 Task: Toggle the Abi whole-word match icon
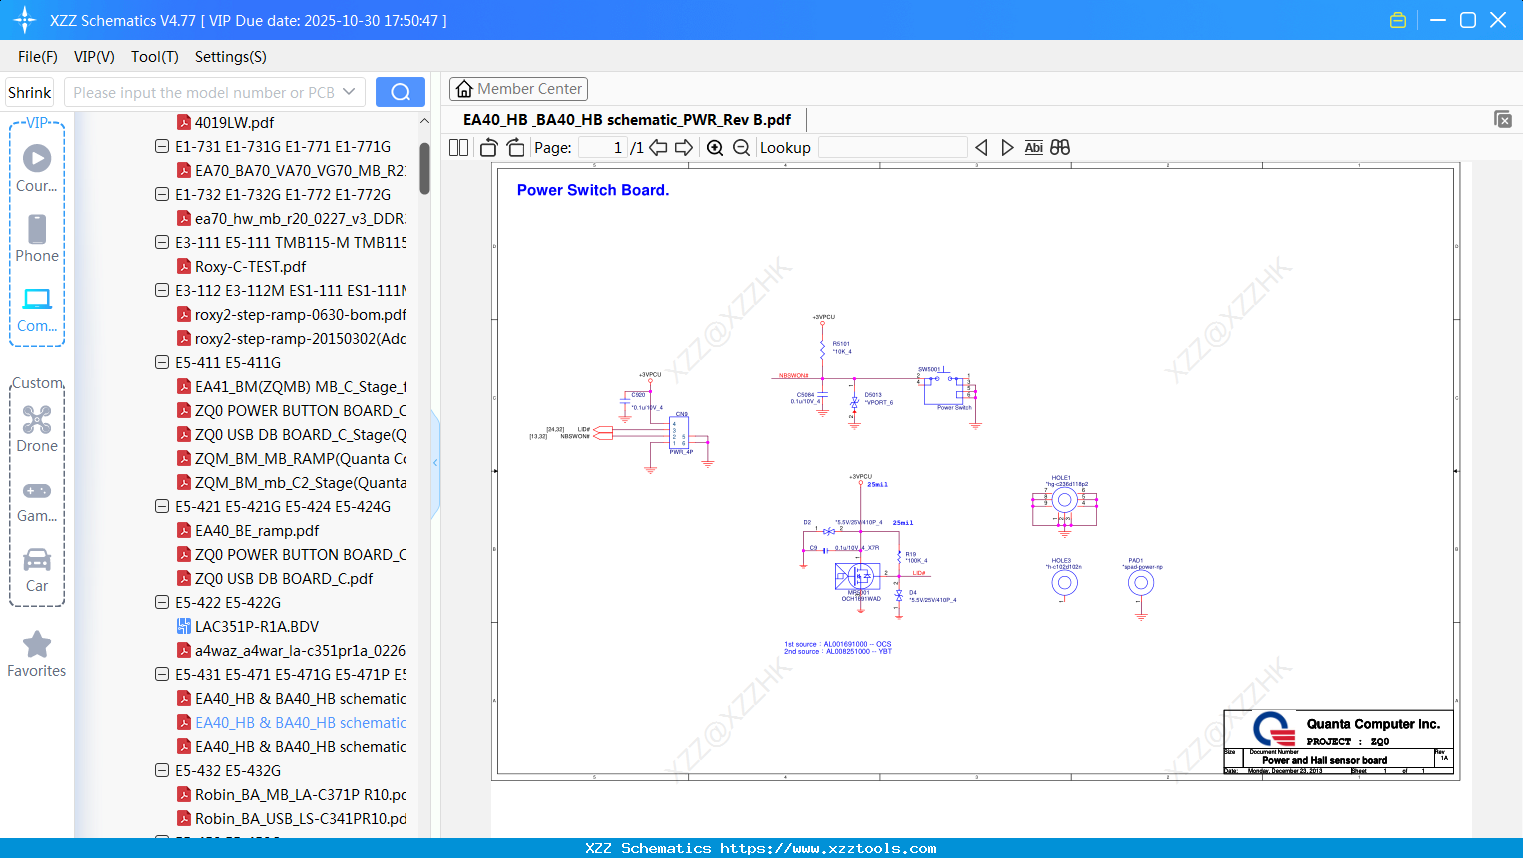[1034, 148]
